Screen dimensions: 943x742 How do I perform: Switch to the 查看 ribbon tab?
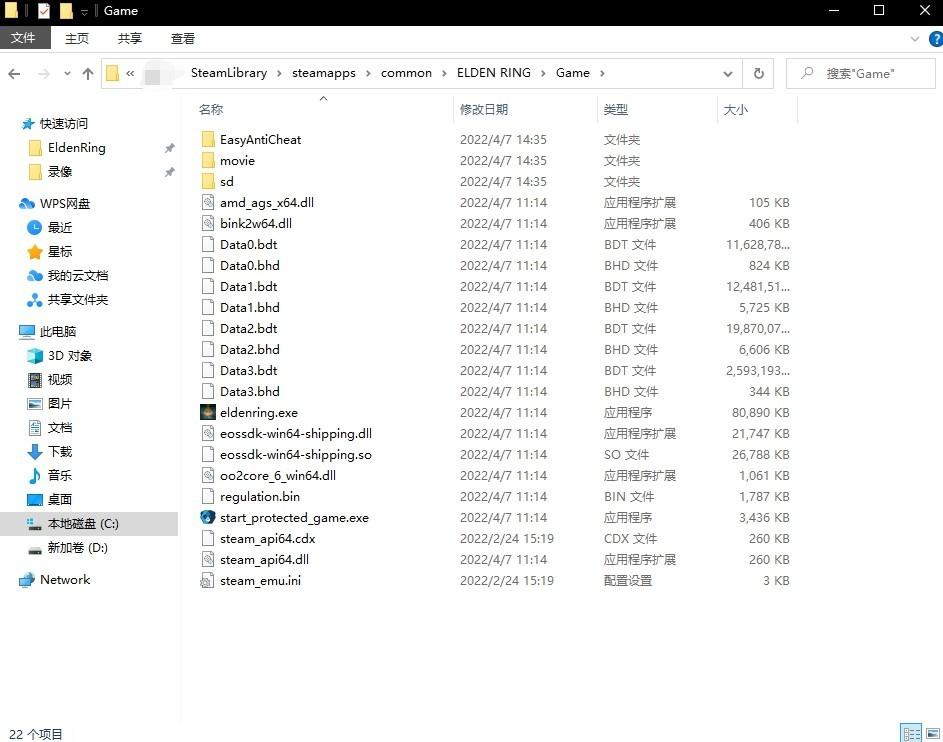point(183,38)
